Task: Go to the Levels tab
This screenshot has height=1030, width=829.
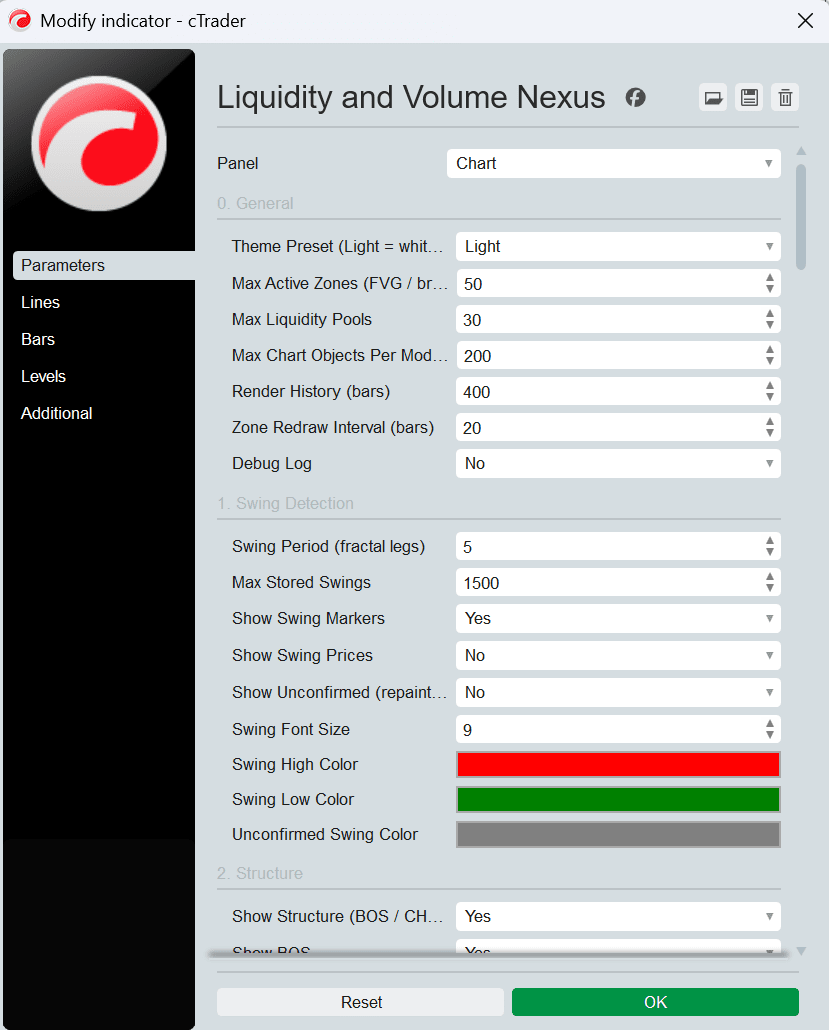Action: [43, 376]
